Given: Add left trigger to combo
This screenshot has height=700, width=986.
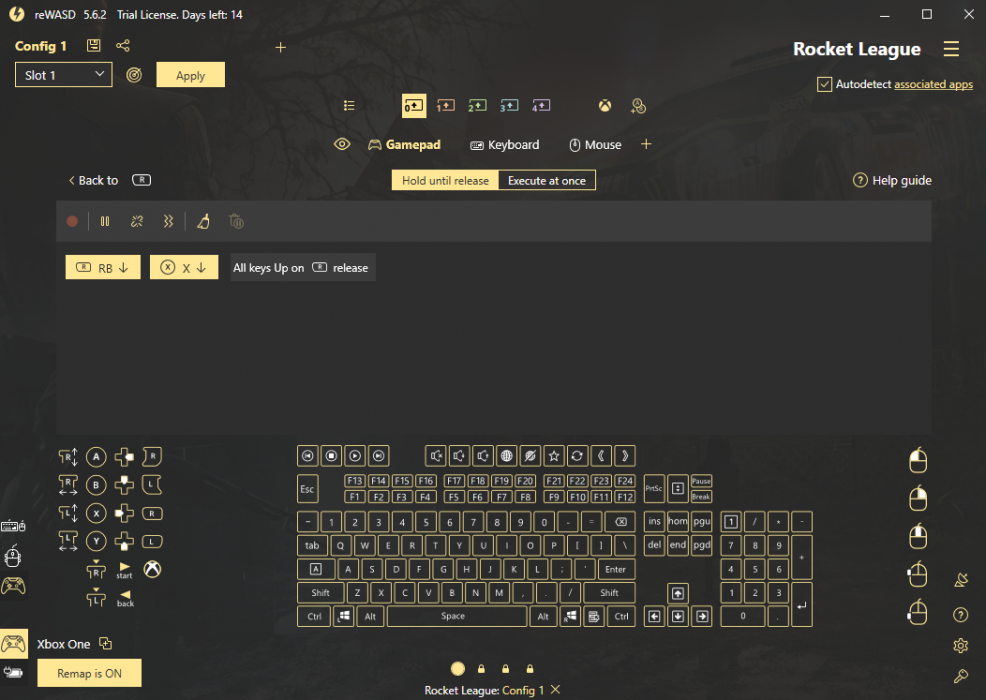Looking at the screenshot, I should pyautogui.click(x=152, y=485).
